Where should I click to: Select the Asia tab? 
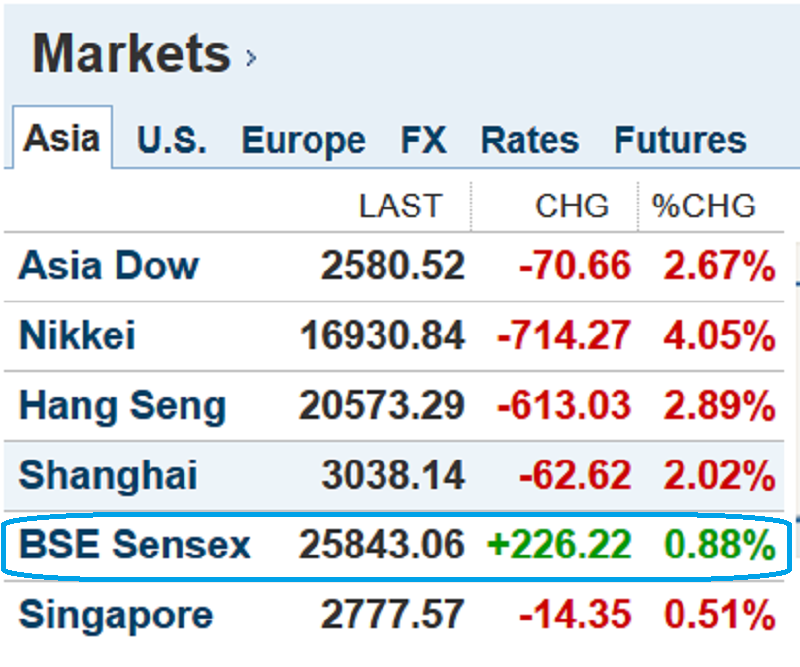point(61,138)
